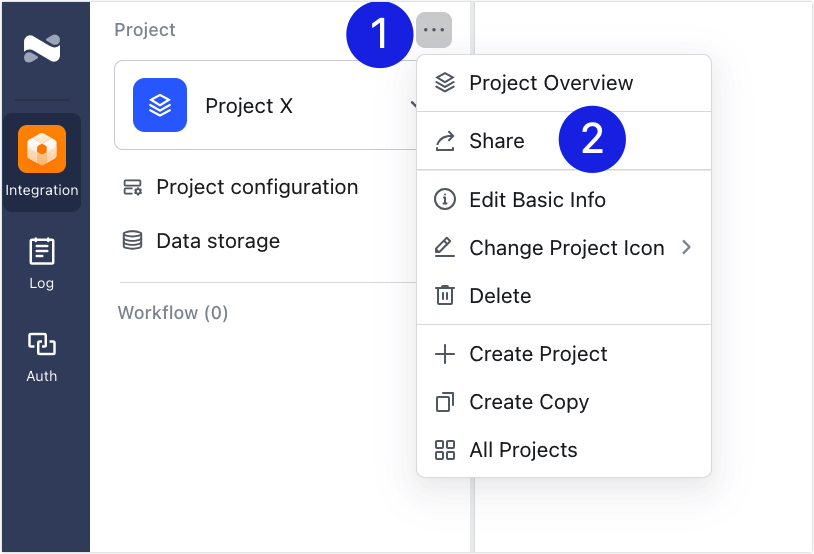Click the Project configuration icon
The width and height of the screenshot is (814, 554).
pos(132,187)
